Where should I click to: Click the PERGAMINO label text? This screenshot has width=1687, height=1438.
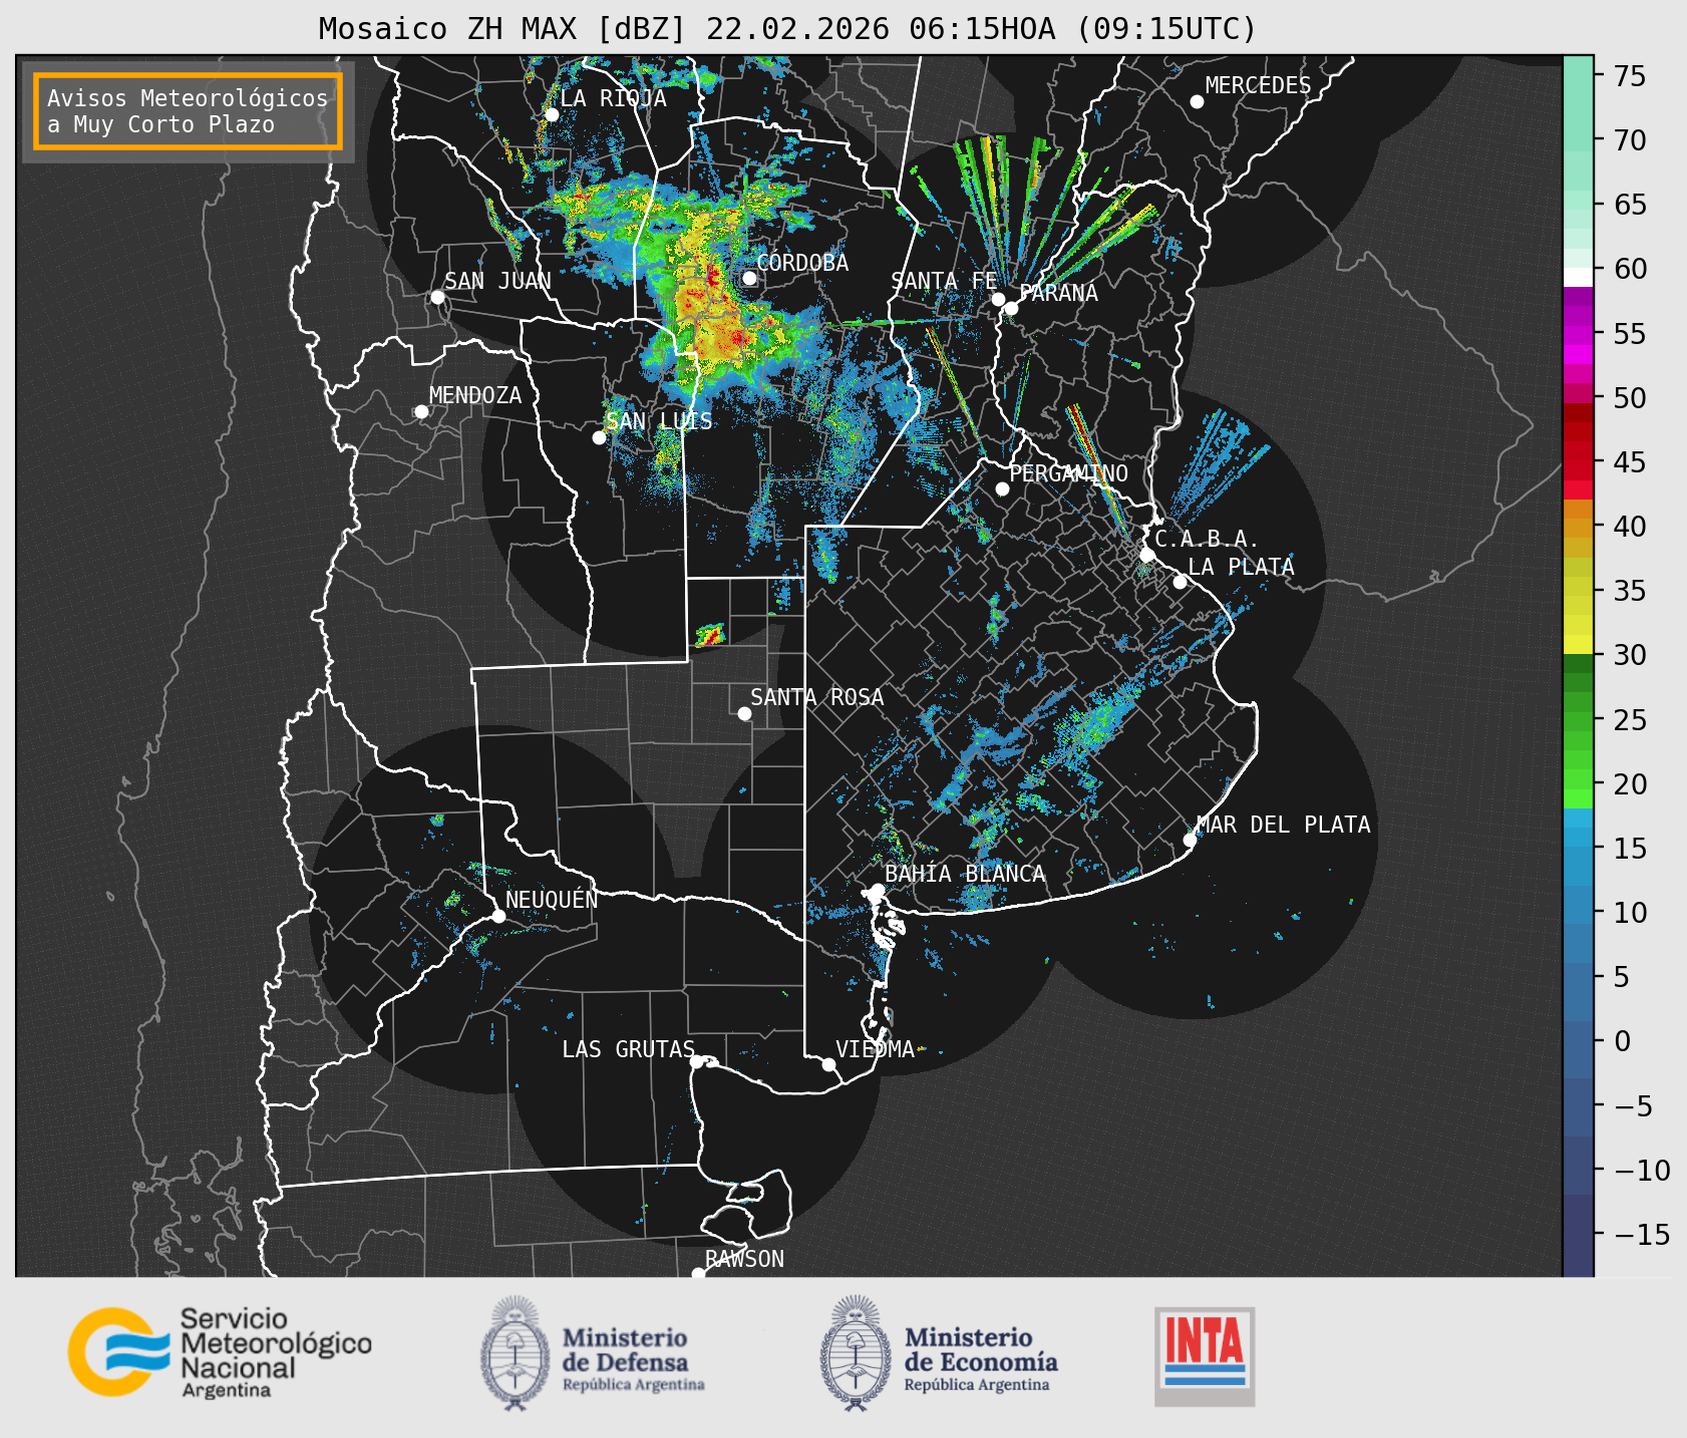[x=1069, y=473]
